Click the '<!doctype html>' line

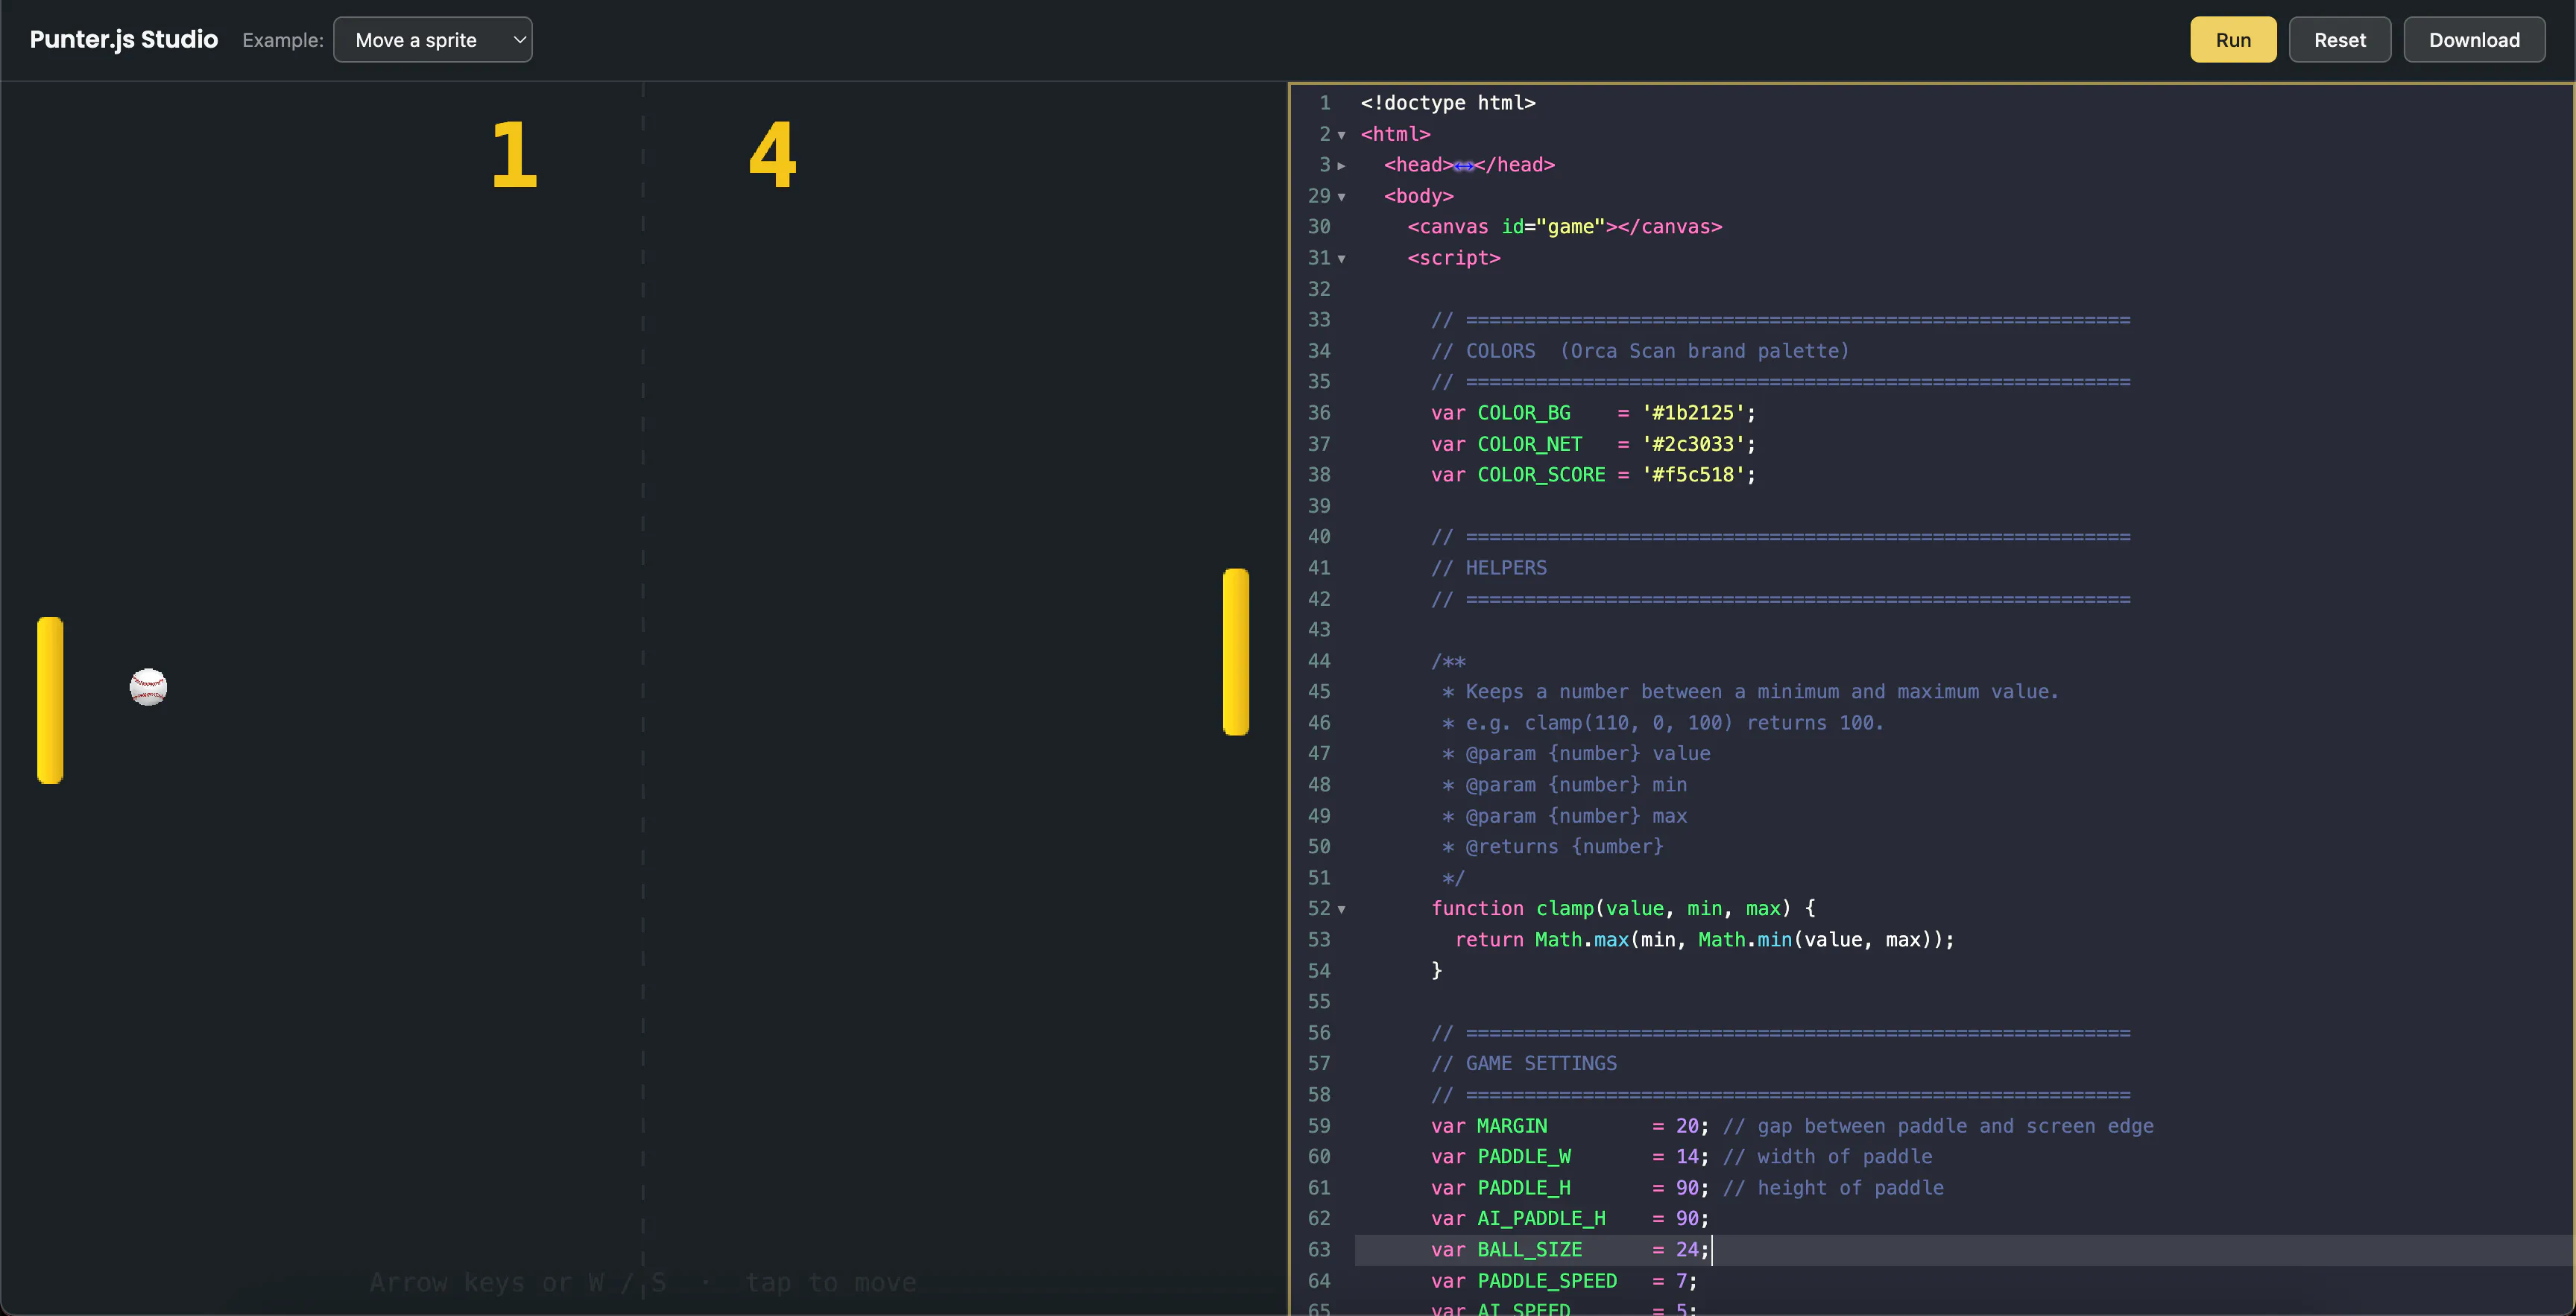point(1447,103)
